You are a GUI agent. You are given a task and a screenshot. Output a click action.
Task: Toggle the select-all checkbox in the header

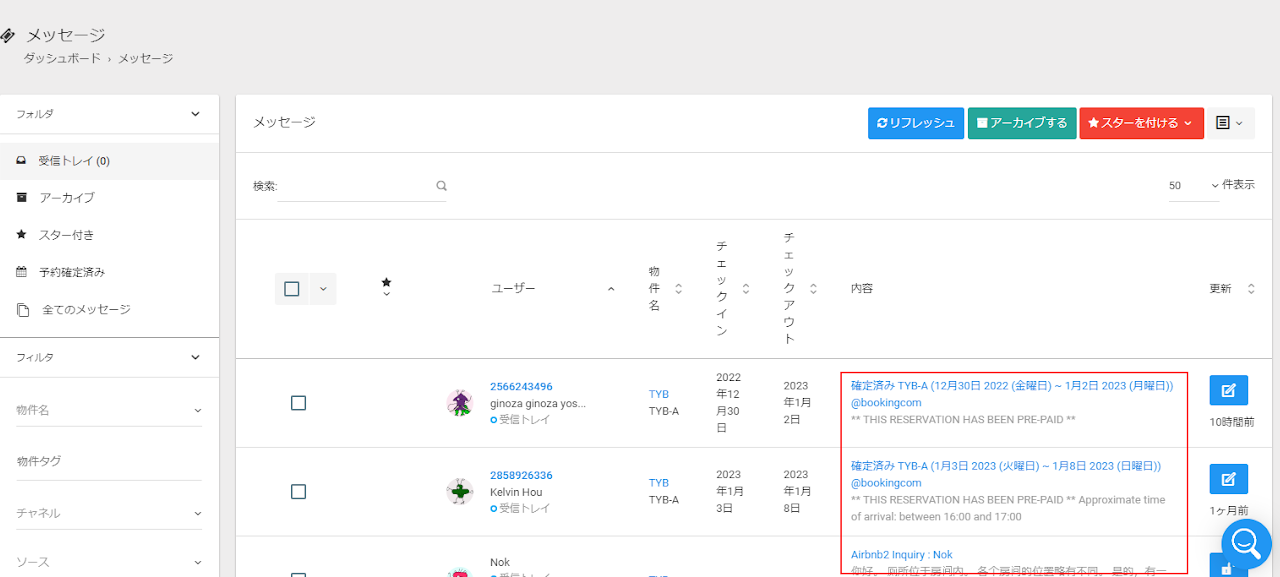click(x=292, y=289)
